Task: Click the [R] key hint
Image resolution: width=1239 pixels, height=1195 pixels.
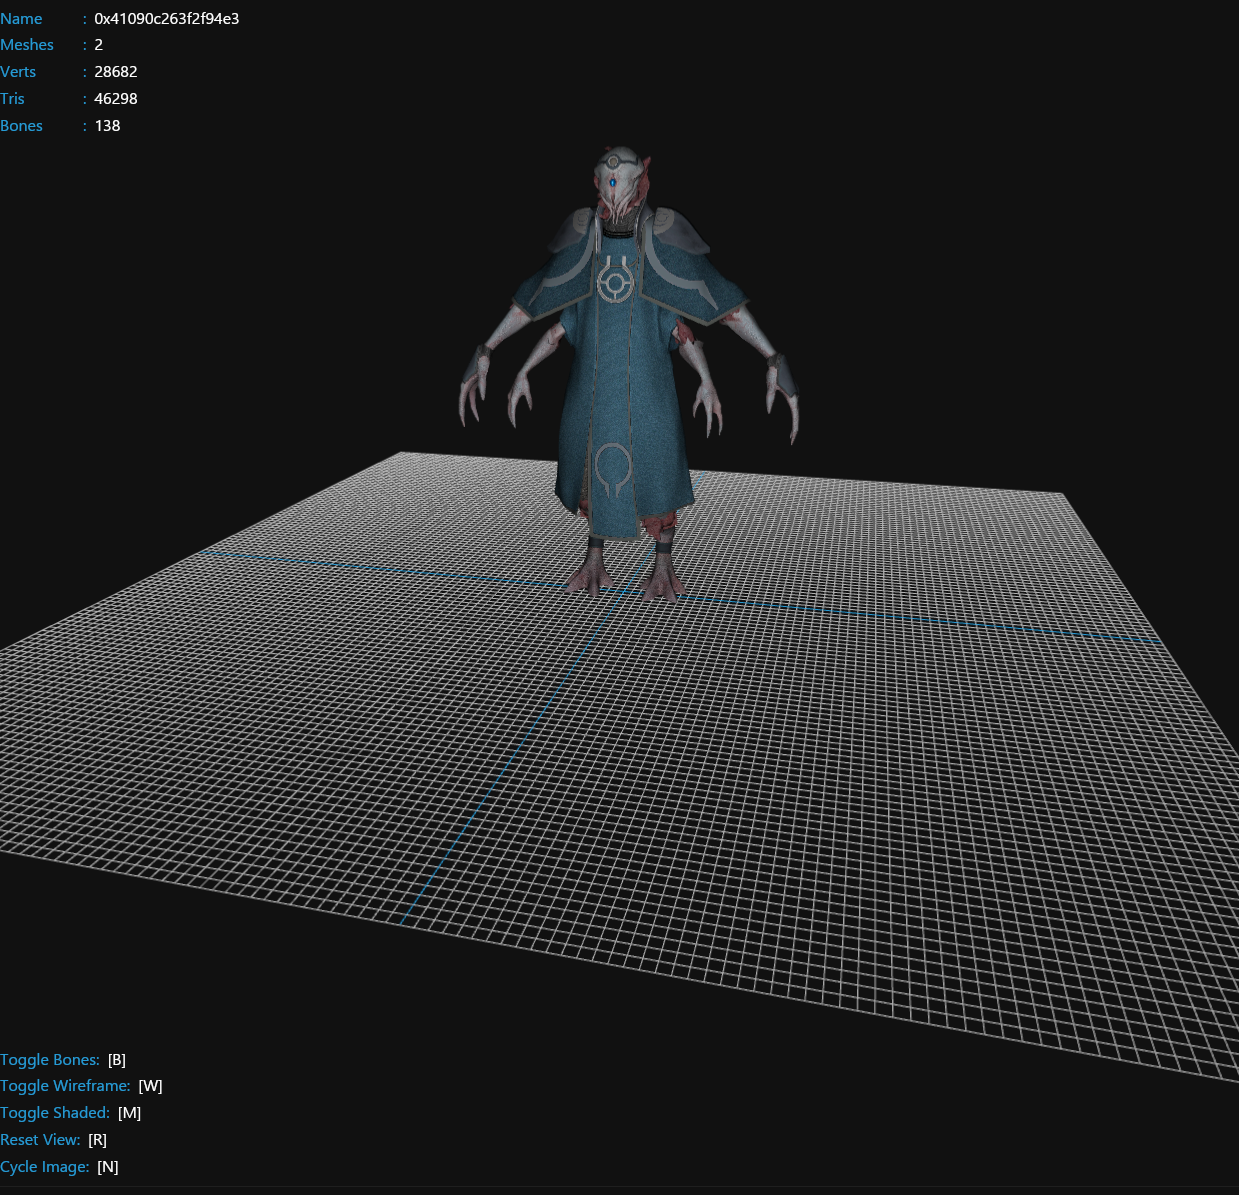Action: point(97,1140)
